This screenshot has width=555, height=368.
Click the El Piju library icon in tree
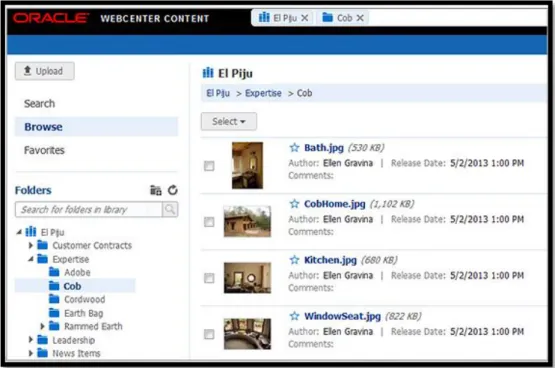tap(31, 232)
